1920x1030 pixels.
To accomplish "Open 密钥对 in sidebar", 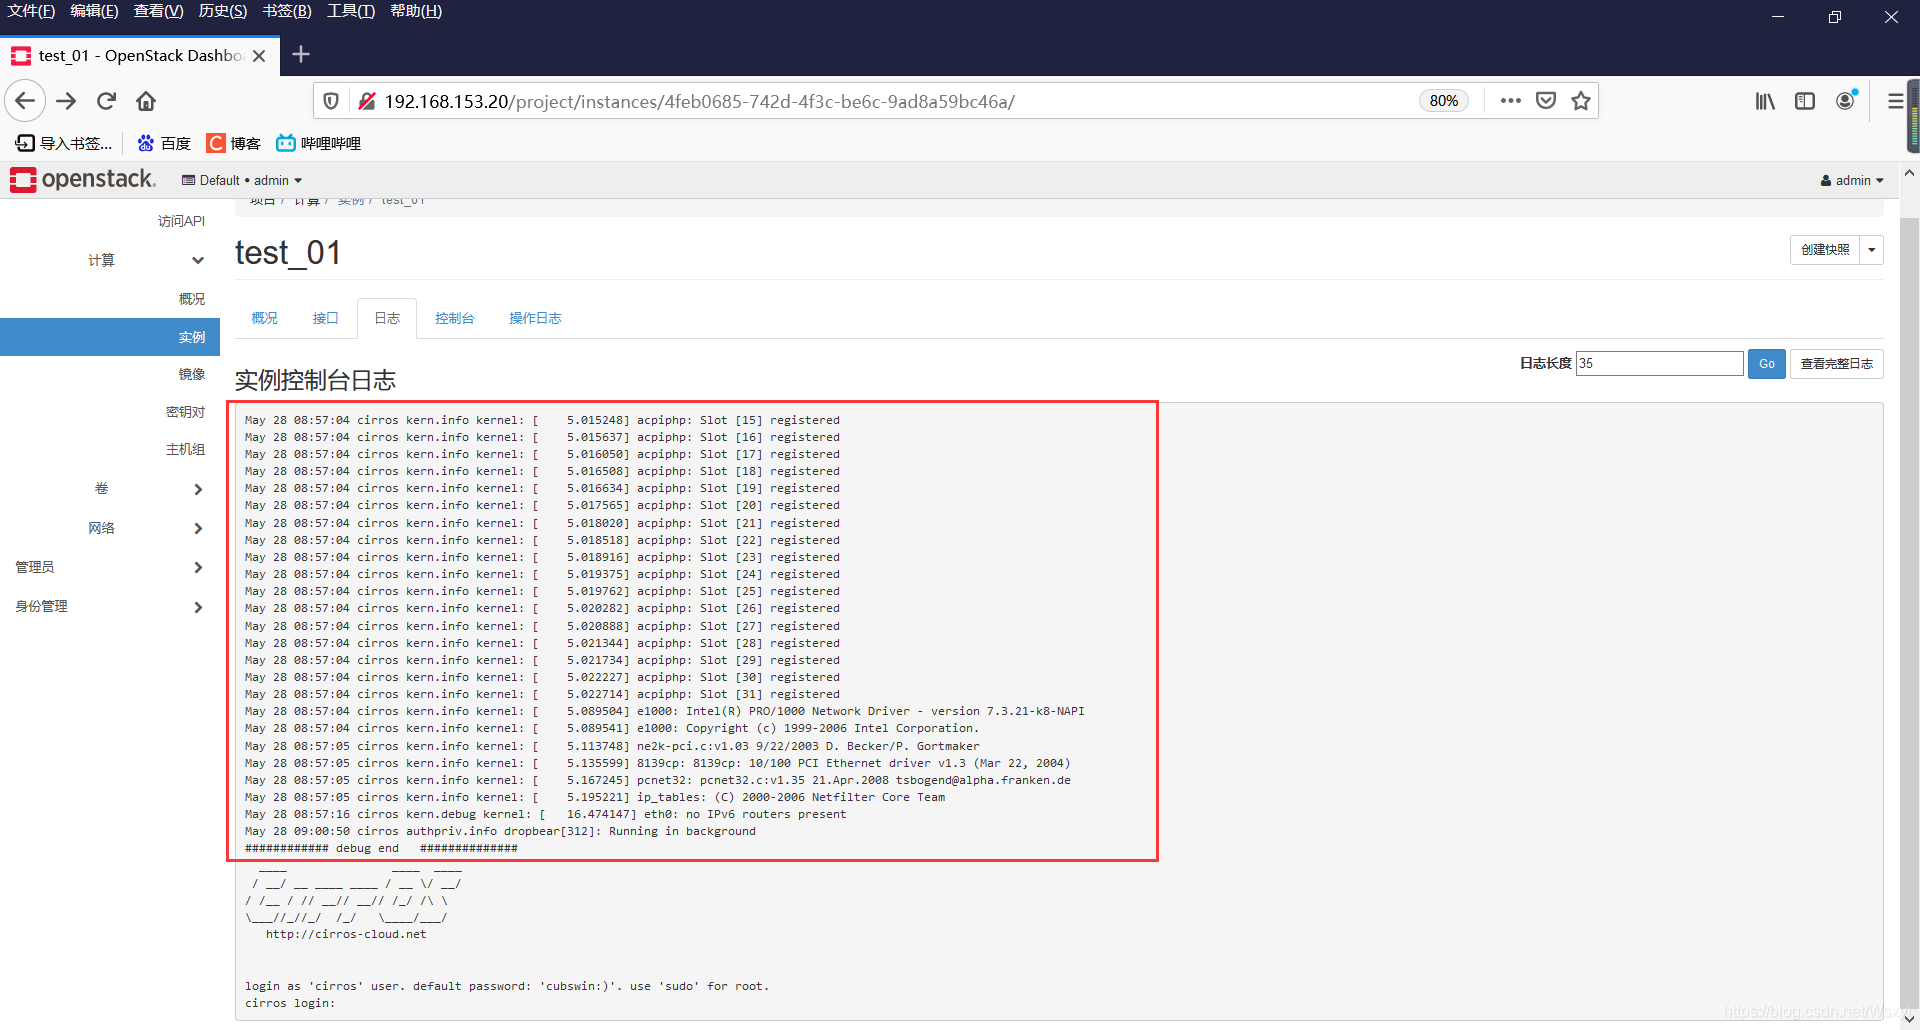I will pyautogui.click(x=185, y=412).
